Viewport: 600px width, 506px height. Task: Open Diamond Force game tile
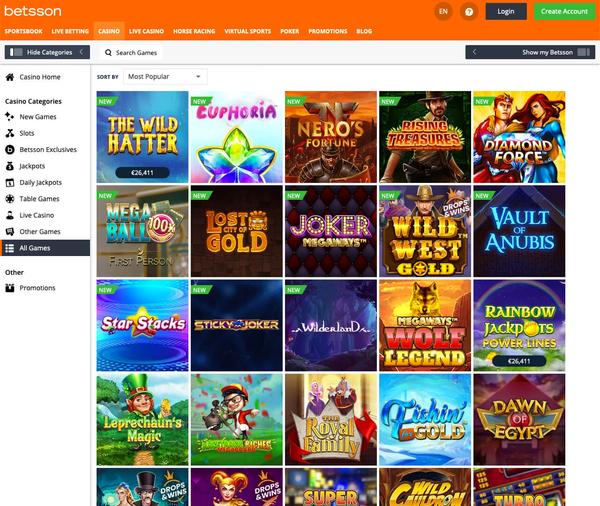(x=519, y=137)
